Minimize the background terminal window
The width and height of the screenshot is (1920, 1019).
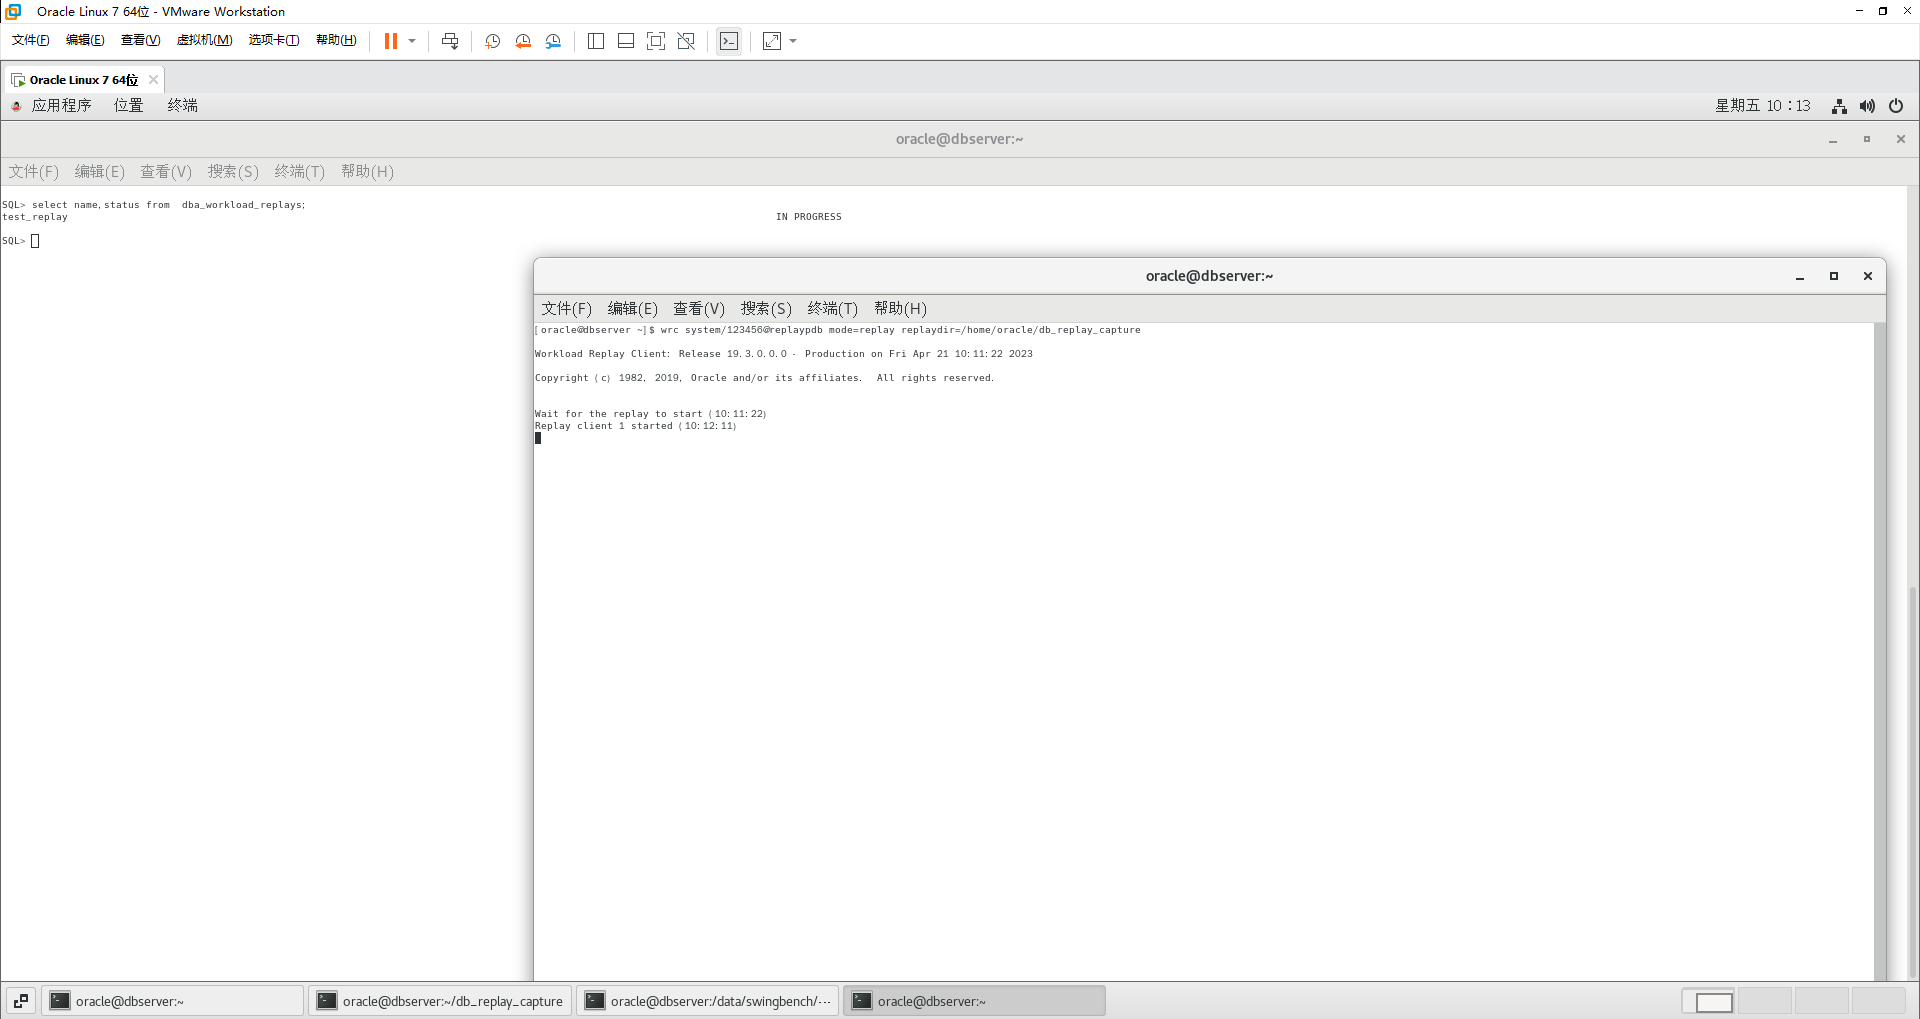(x=1833, y=140)
